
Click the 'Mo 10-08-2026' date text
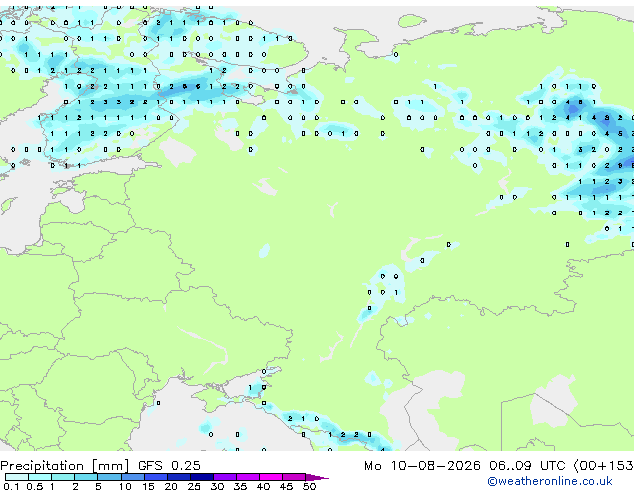point(422,466)
